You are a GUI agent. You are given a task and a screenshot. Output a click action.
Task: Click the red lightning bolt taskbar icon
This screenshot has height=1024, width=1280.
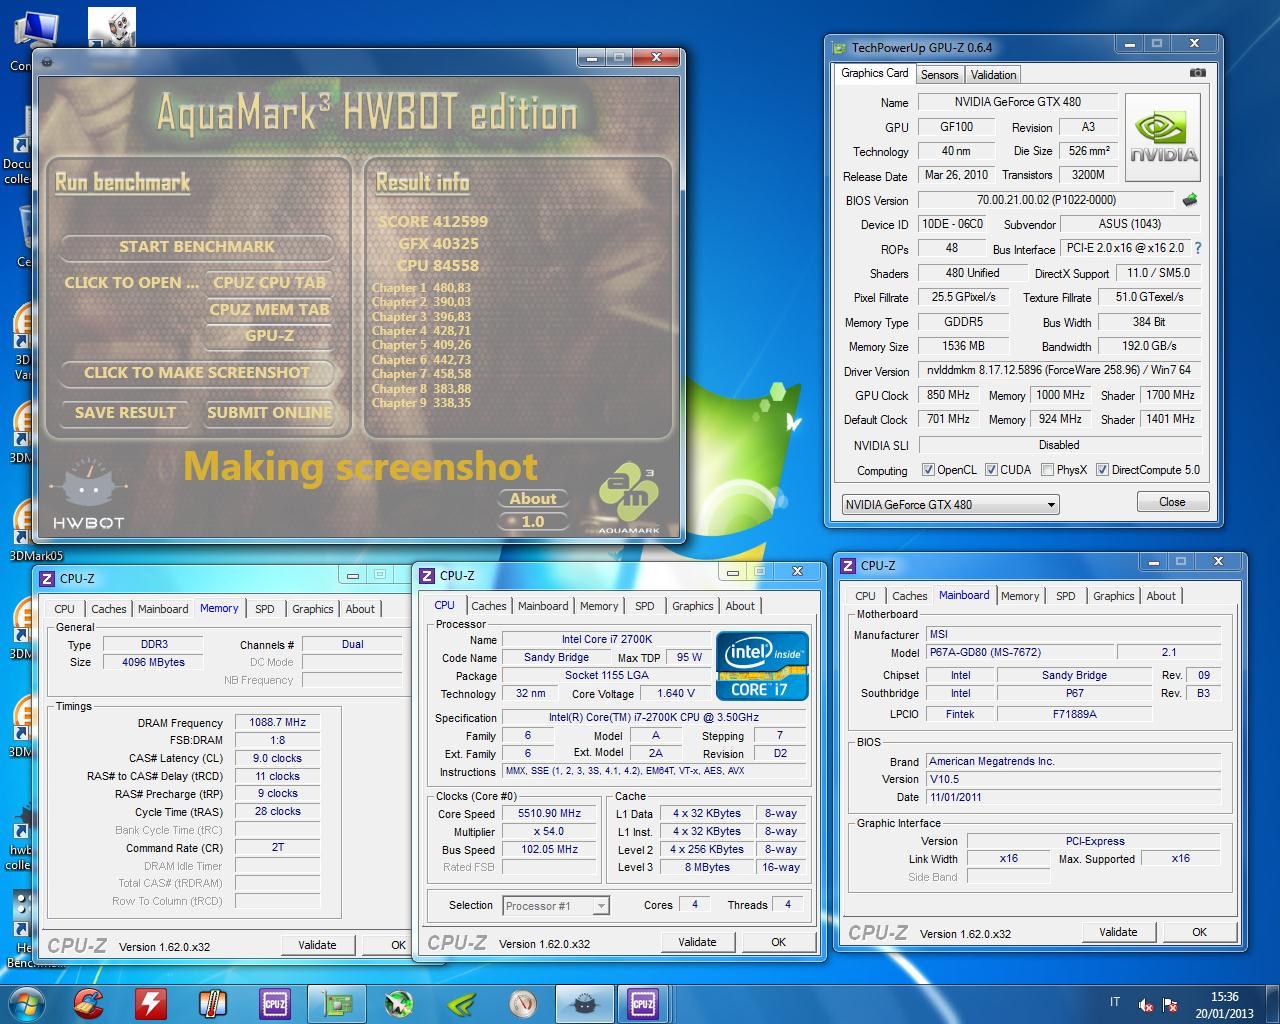pyautogui.click(x=151, y=1002)
